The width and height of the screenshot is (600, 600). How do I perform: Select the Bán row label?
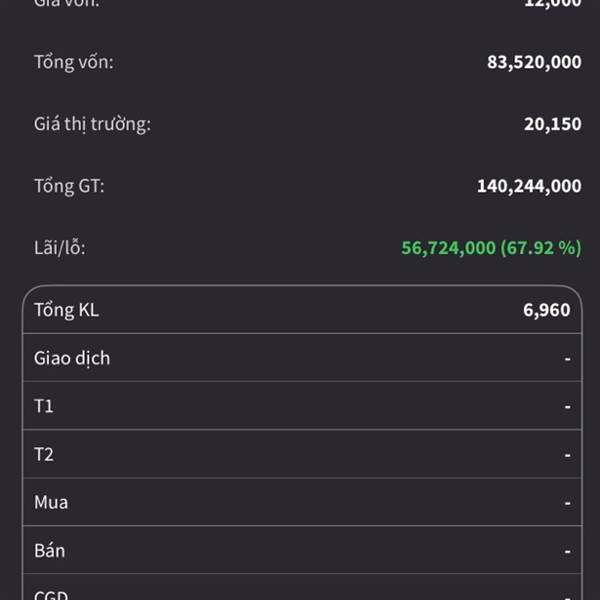coord(50,550)
